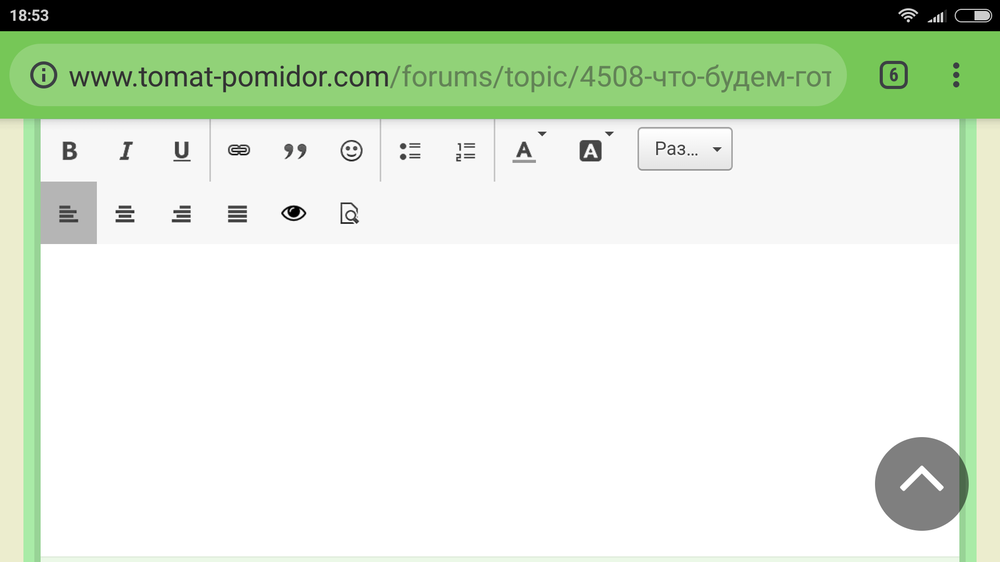The width and height of the screenshot is (1000, 562).
Task: Insert a hyperlink with chain icon
Action: [239, 150]
